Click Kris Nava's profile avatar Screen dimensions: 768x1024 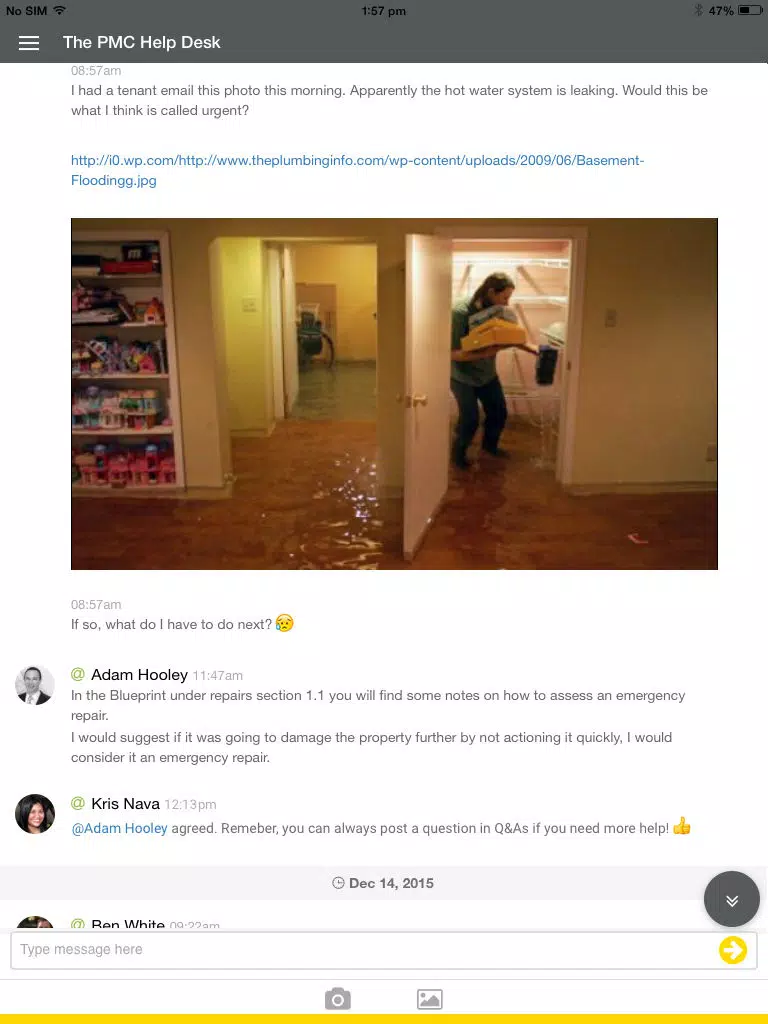35,814
